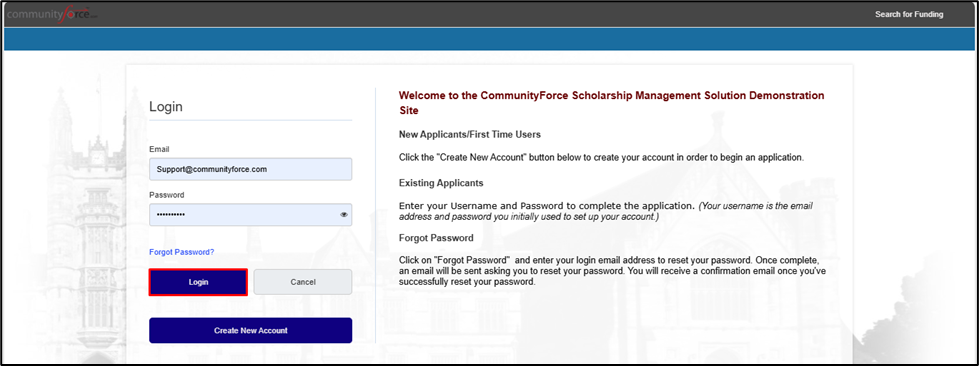Click the Email field label
The height and width of the screenshot is (366, 979).
(159, 149)
